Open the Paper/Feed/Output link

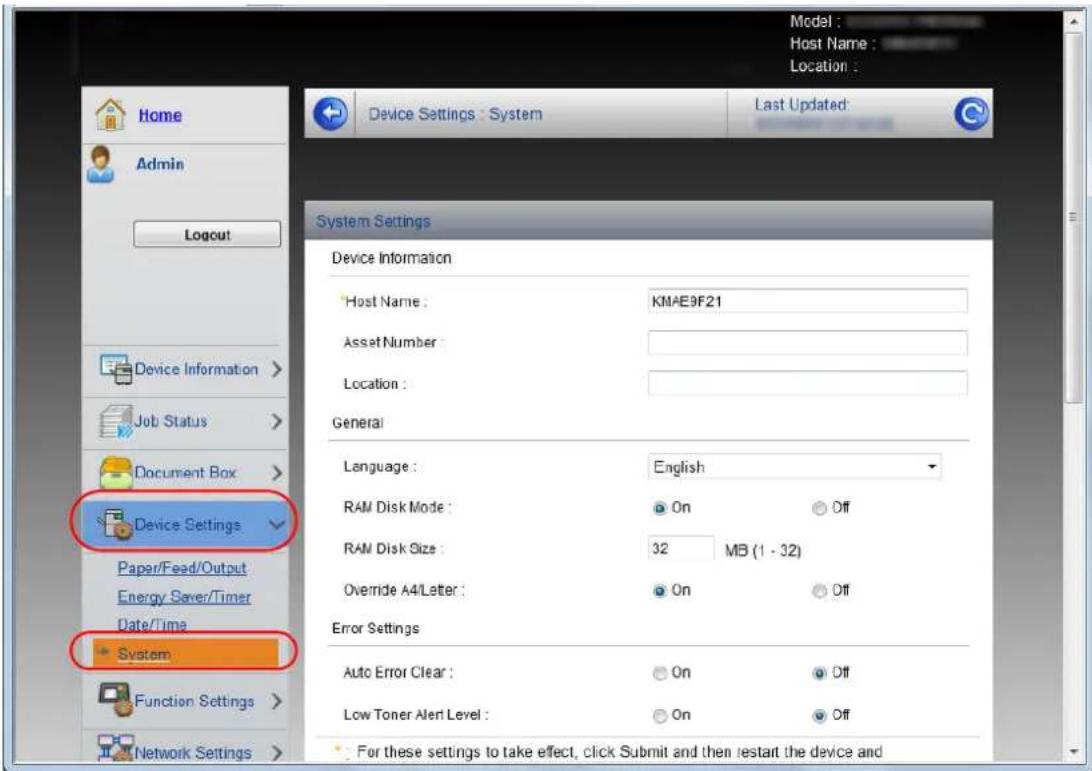pyautogui.click(x=182, y=568)
